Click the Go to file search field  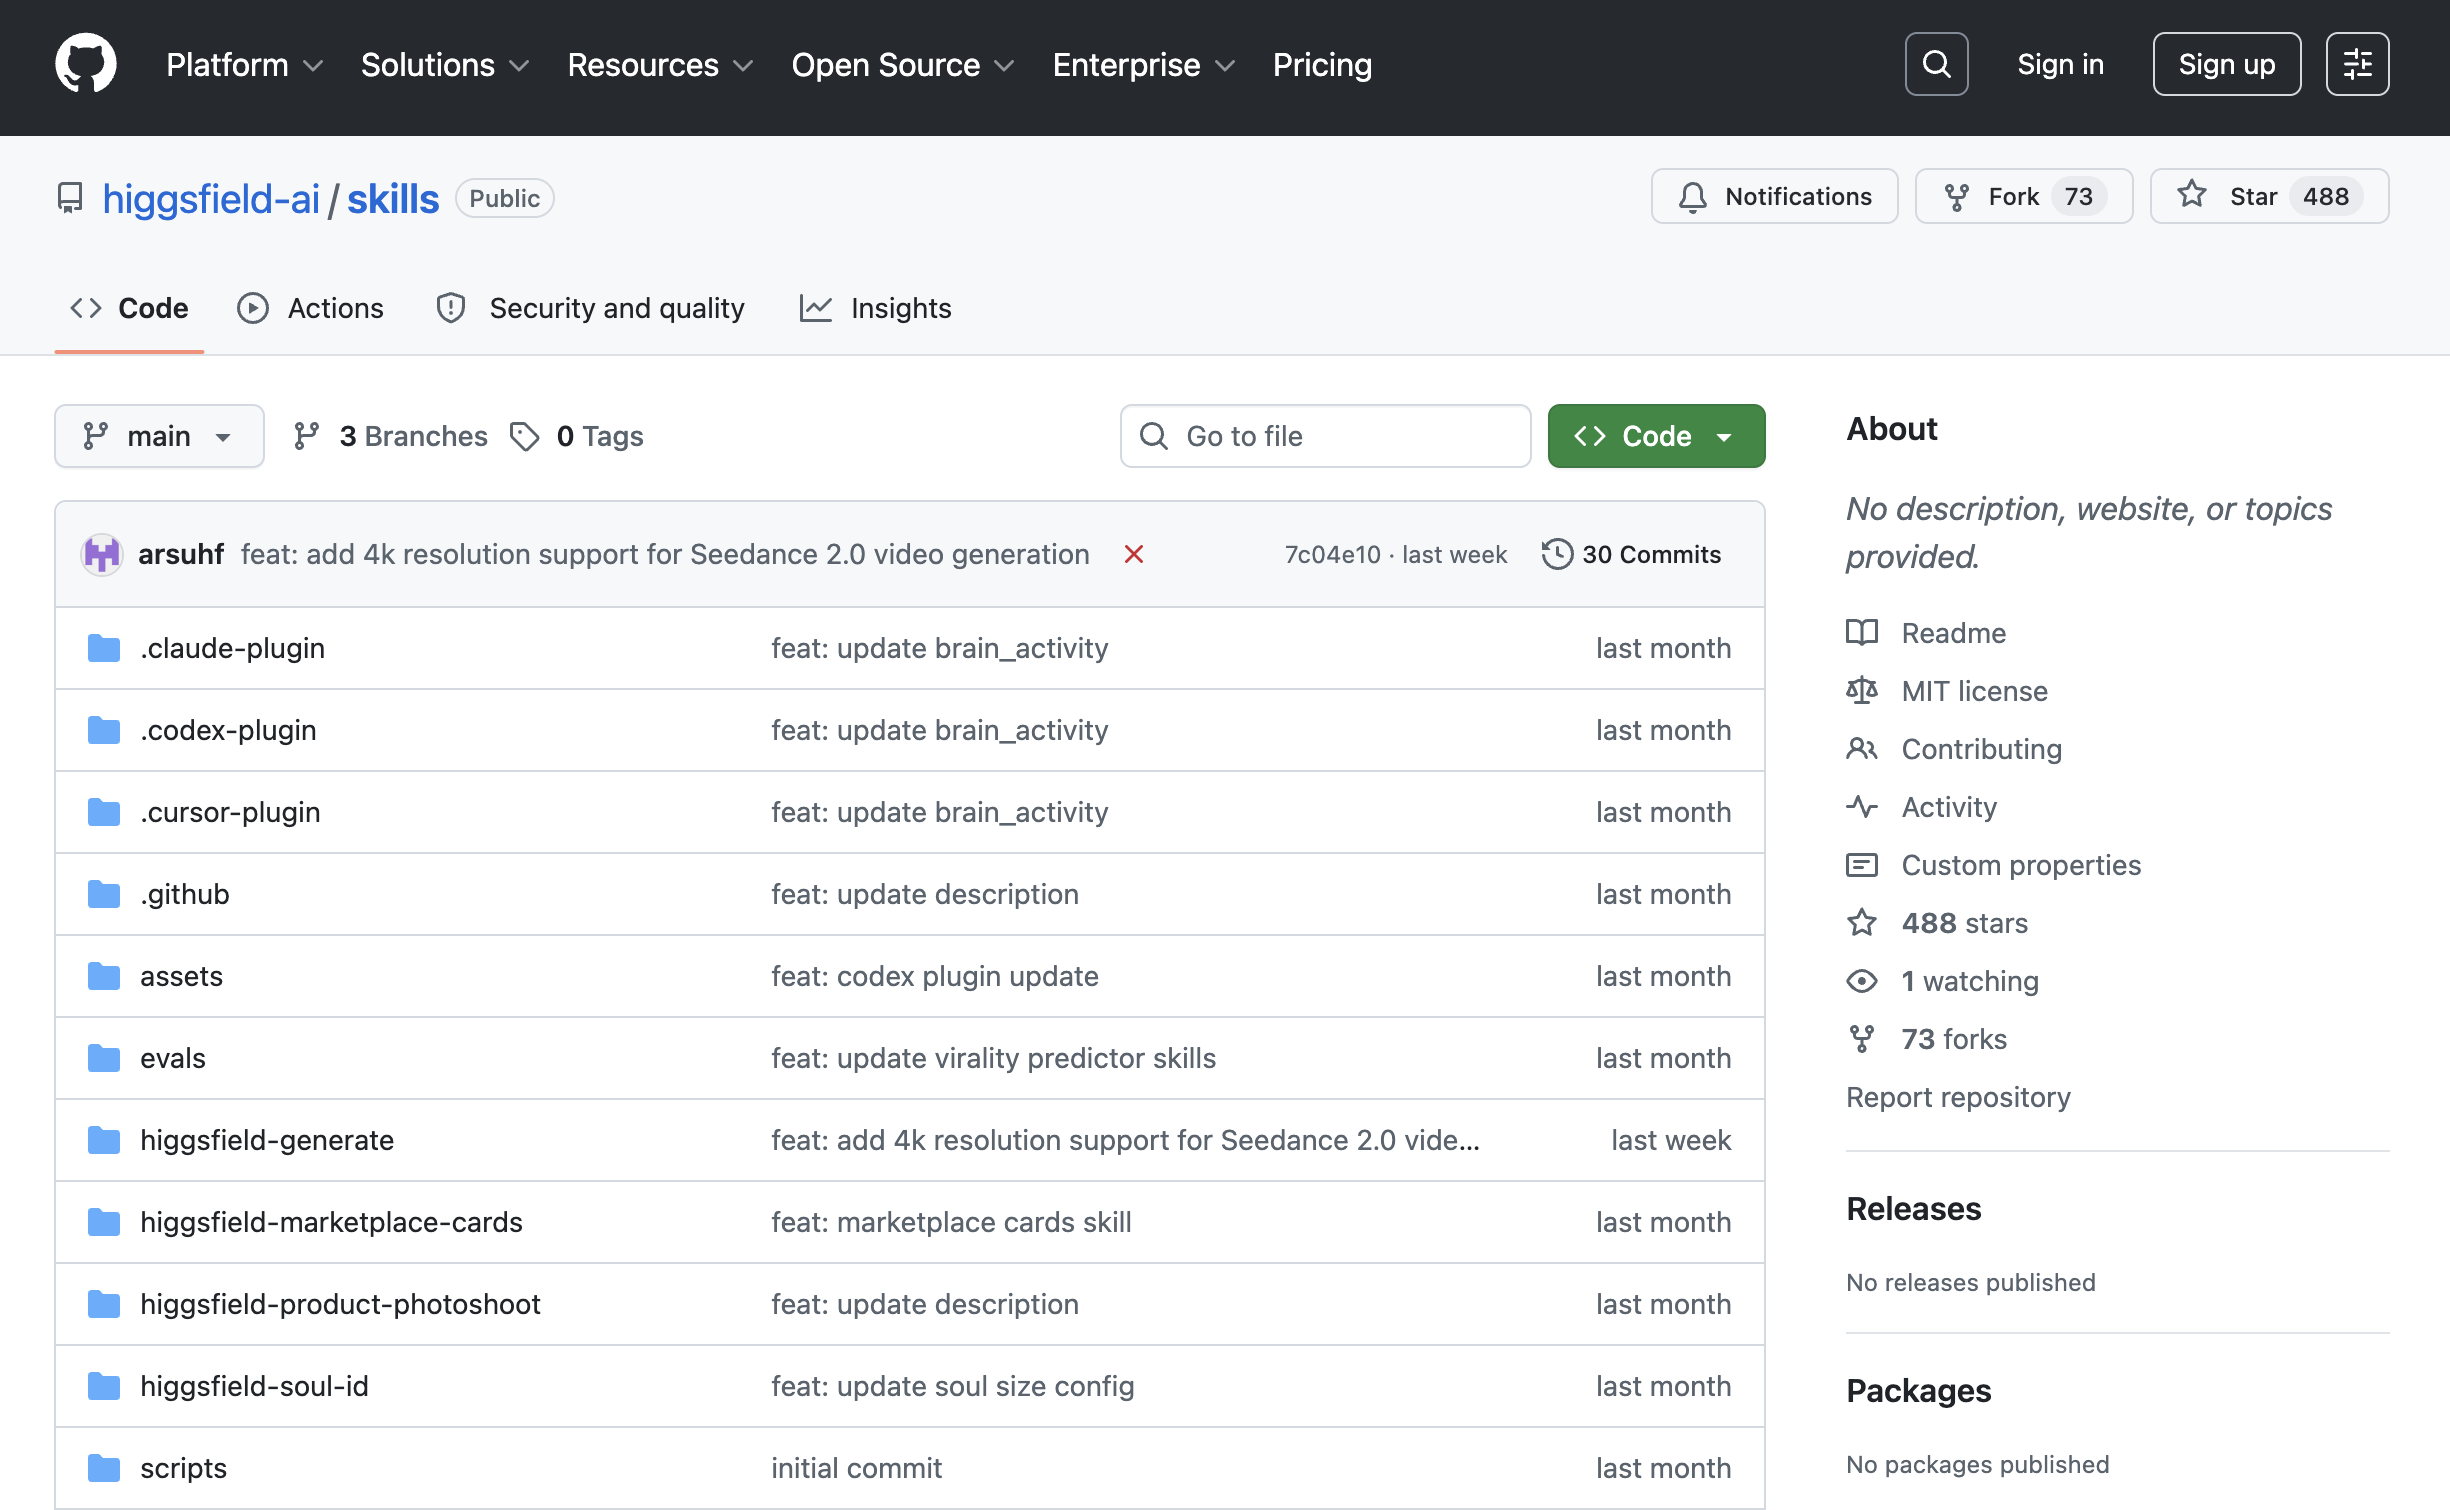click(x=1325, y=436)
